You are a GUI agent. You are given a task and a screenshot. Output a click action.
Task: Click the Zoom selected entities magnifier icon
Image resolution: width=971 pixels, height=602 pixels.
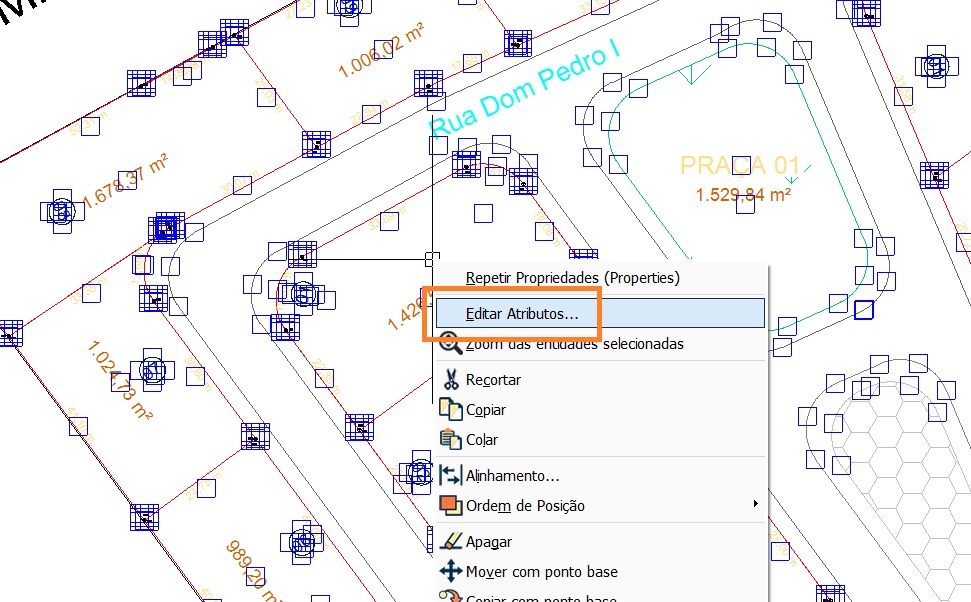click(x=450, y=344)
